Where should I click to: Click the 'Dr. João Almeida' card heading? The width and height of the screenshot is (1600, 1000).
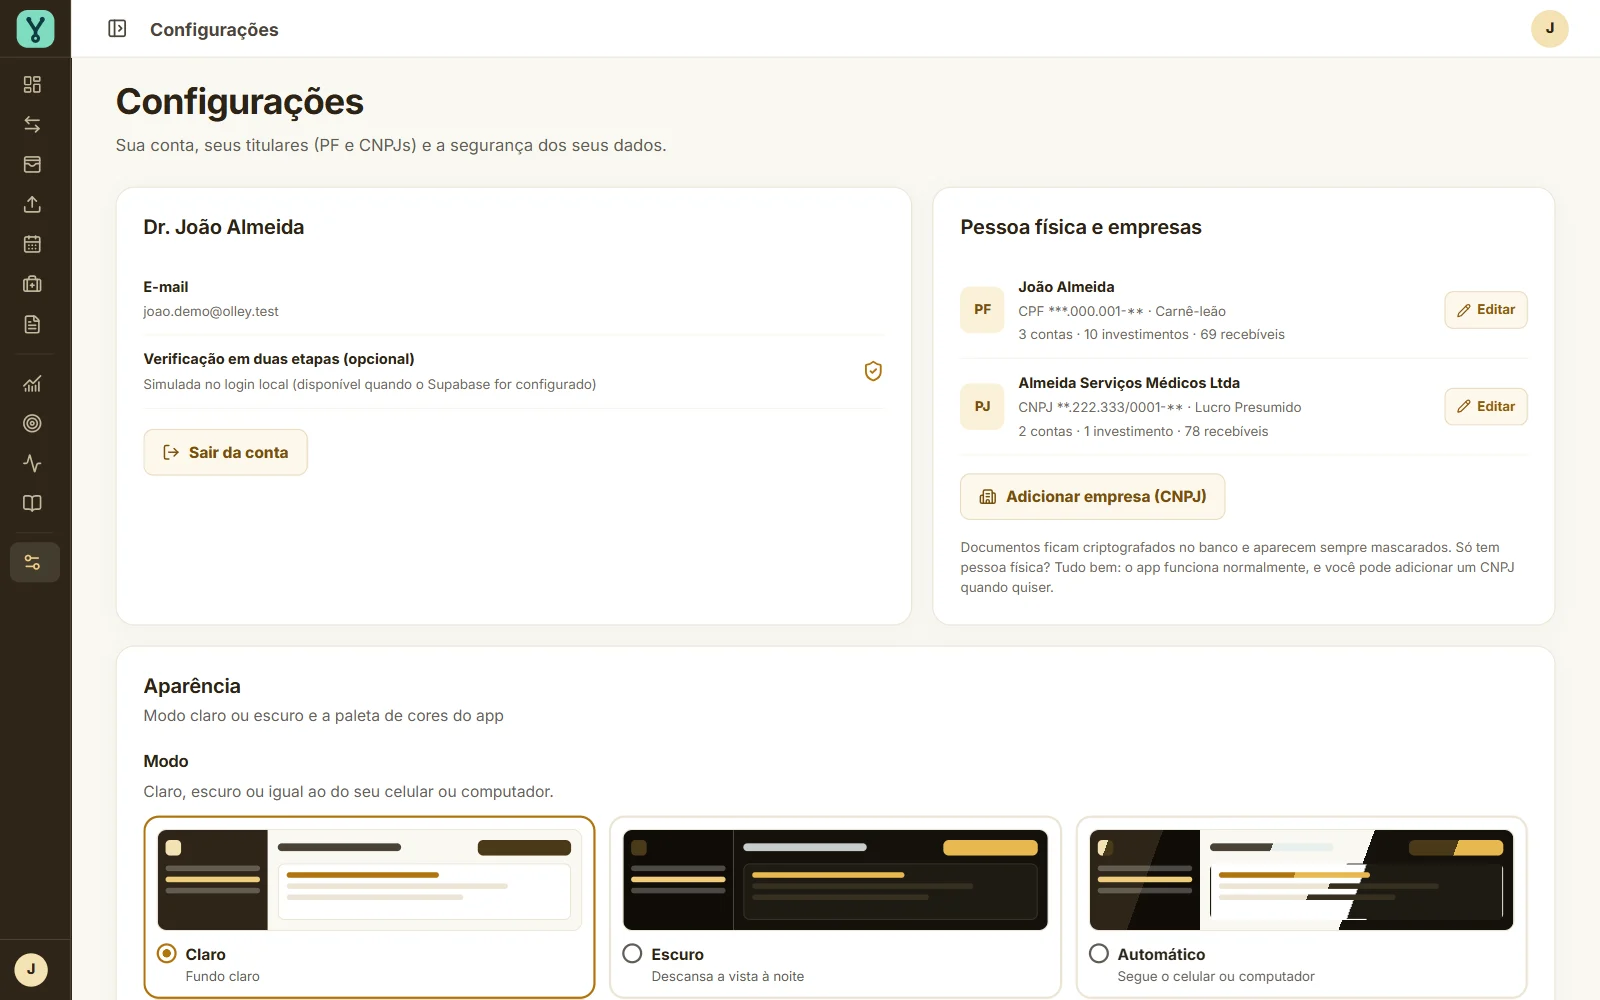[x=223, y=227]
